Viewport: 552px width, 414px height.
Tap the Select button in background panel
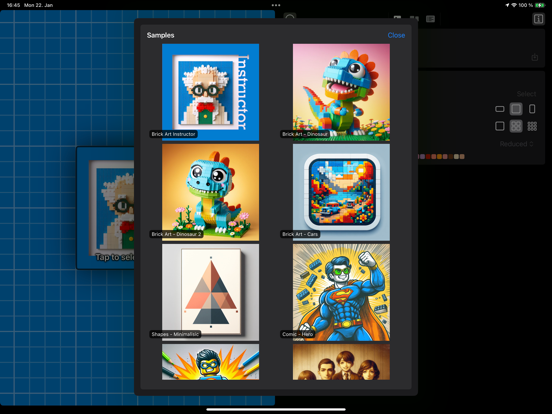(526, 94)
